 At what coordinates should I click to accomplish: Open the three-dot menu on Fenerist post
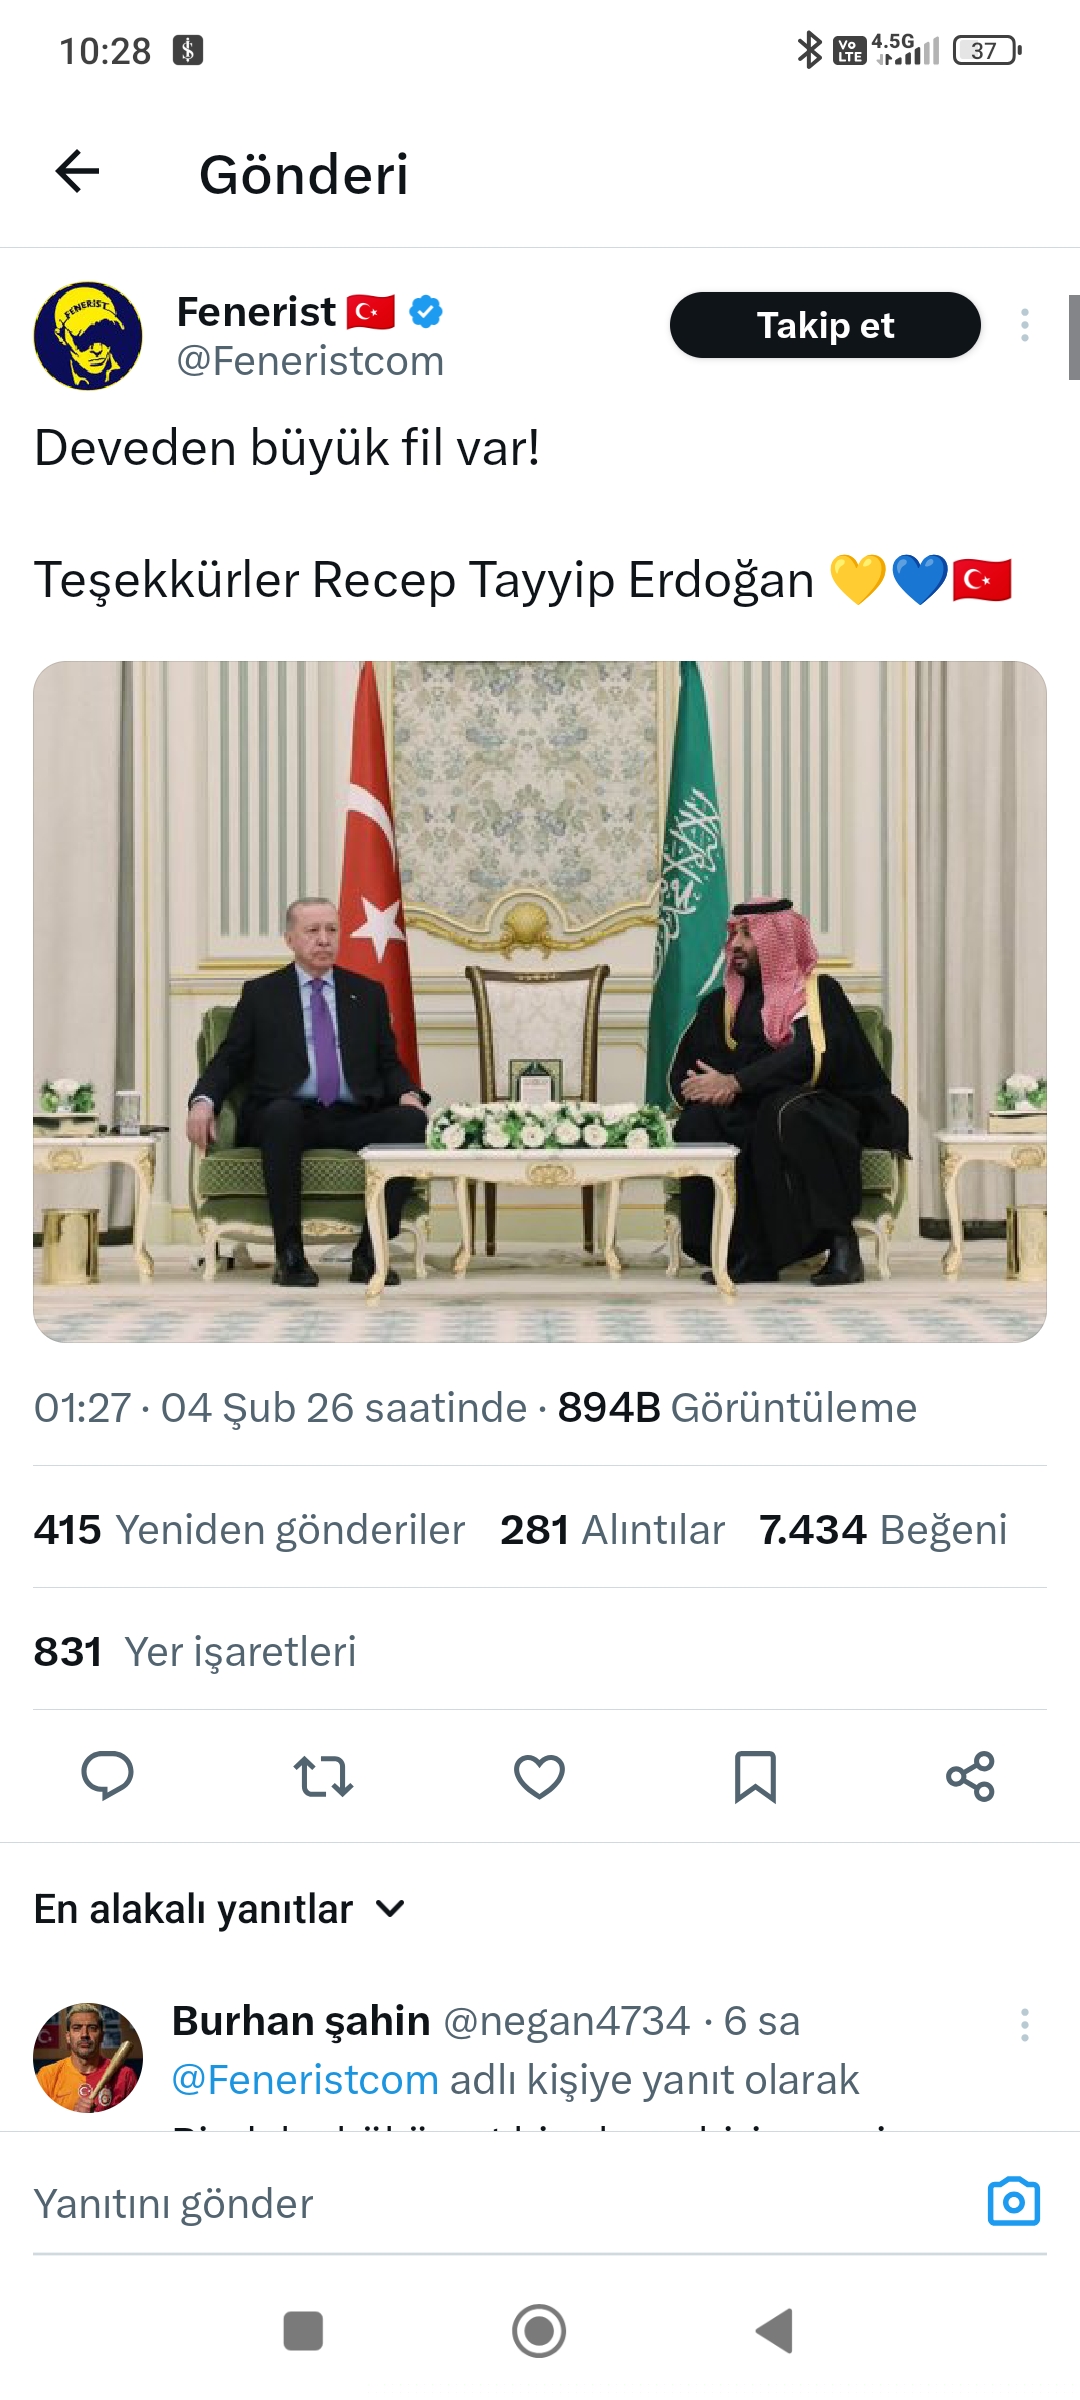click(1024, 325)
